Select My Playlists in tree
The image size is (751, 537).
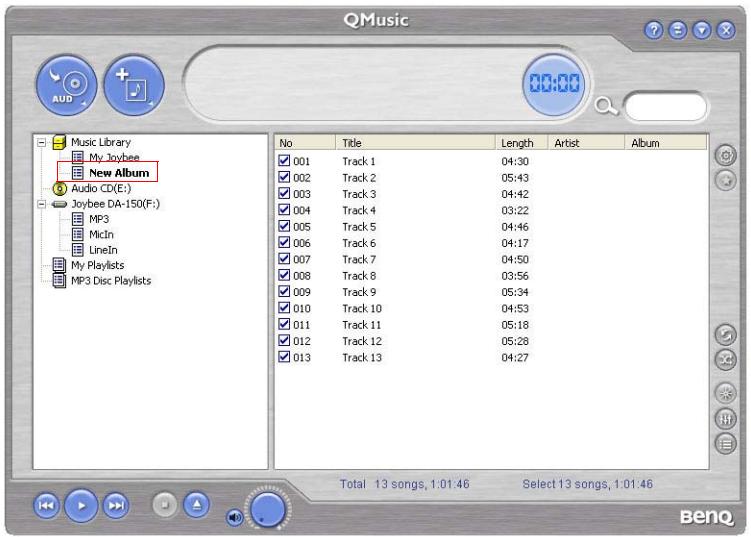point(98,265)
